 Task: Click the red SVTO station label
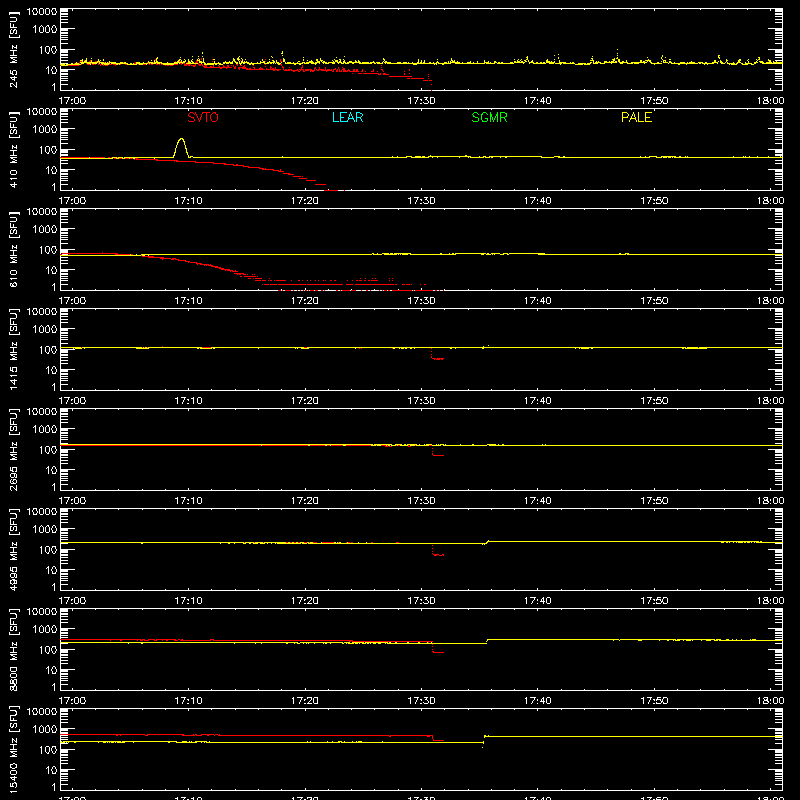point(203,117)
